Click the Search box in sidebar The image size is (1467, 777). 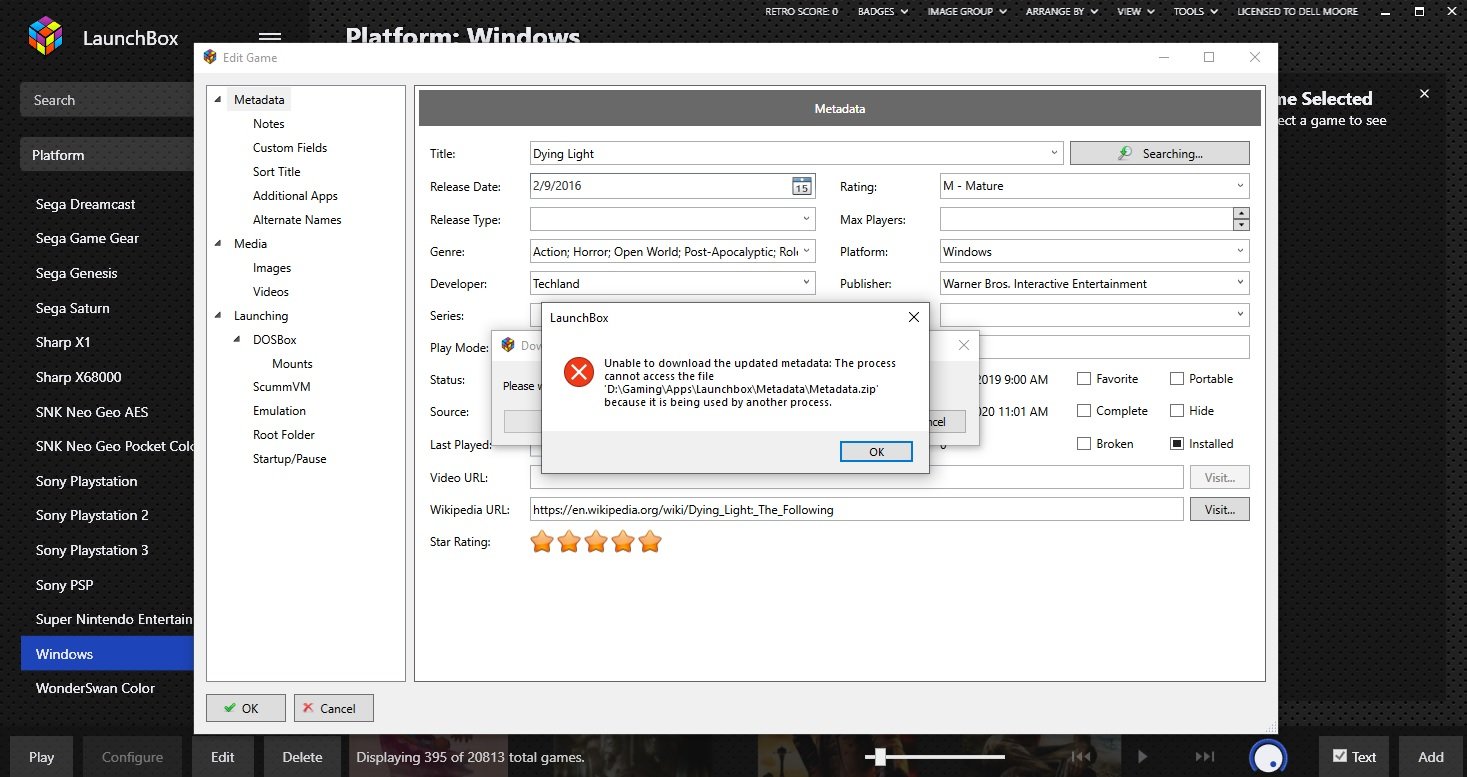(x=107, y=100)
